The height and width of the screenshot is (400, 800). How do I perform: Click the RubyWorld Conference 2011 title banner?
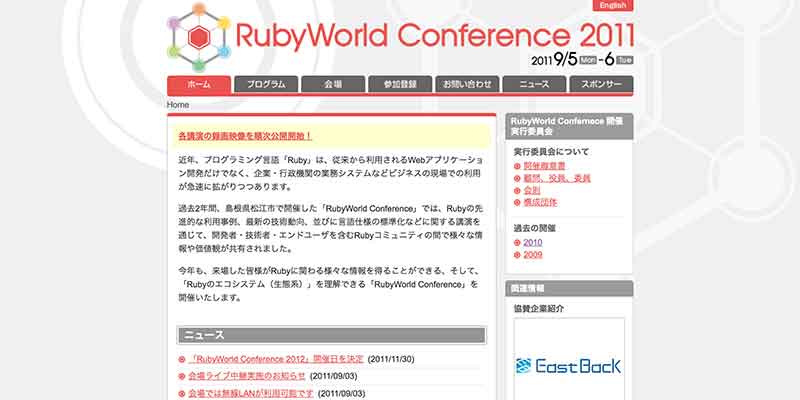pyautogui.click(x=435, y=37)
